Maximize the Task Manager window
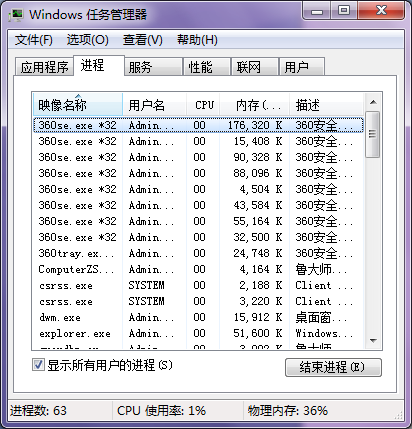Image resolution: width=412 pixels, height=429 pixels. coord(344,11)
